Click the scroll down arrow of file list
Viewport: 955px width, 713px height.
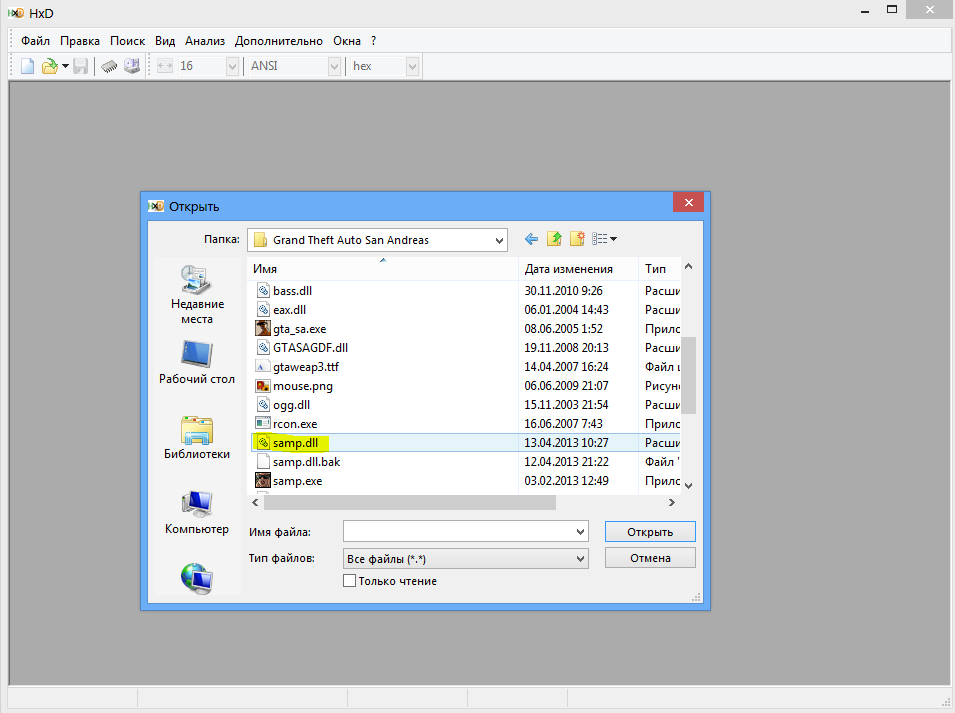point(688,485)
